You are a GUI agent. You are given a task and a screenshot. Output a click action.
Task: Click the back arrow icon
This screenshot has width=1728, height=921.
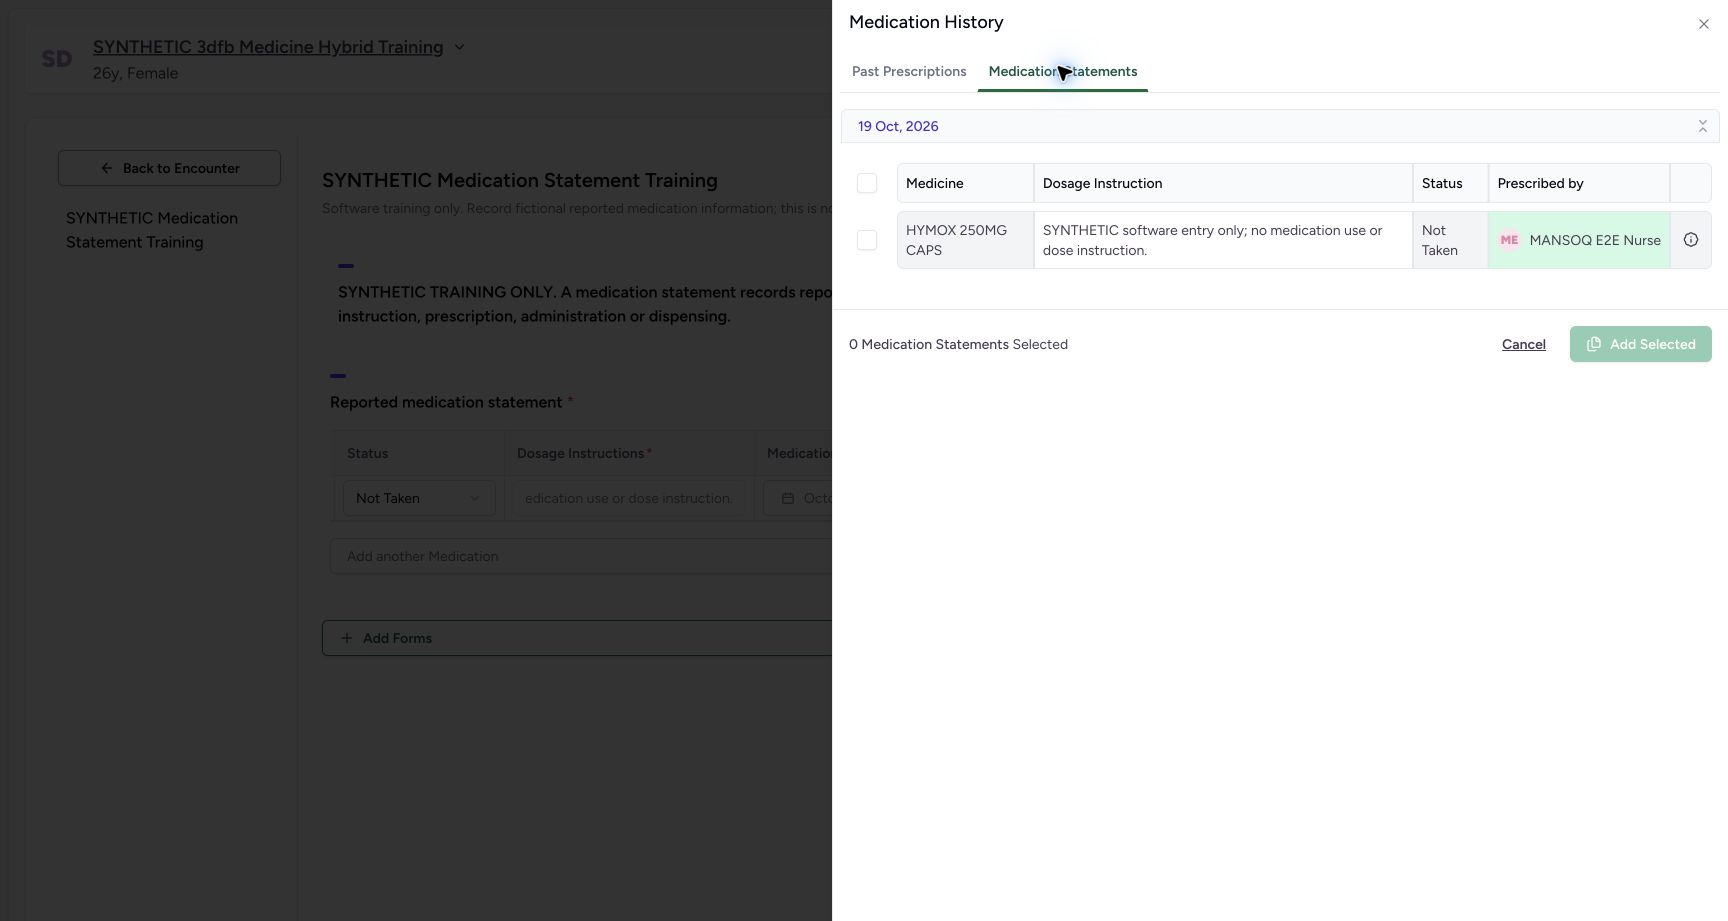point(106,168)
